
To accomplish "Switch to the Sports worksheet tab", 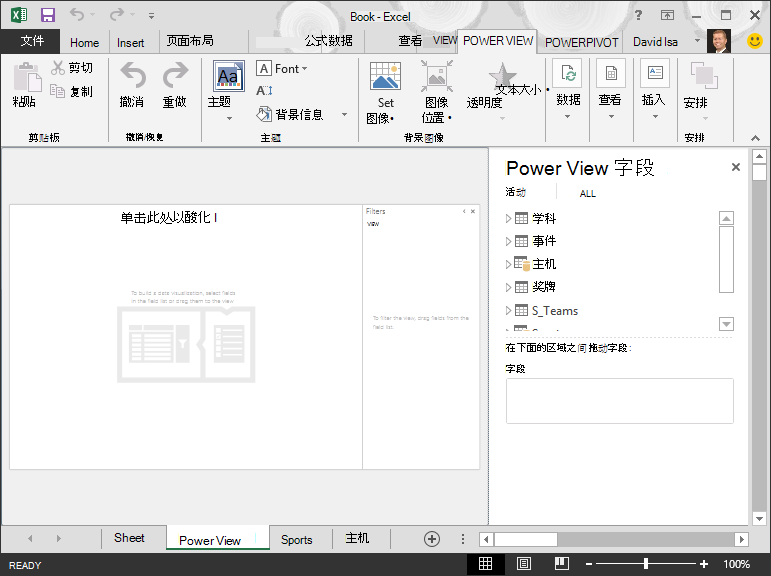I will point(297,540).
